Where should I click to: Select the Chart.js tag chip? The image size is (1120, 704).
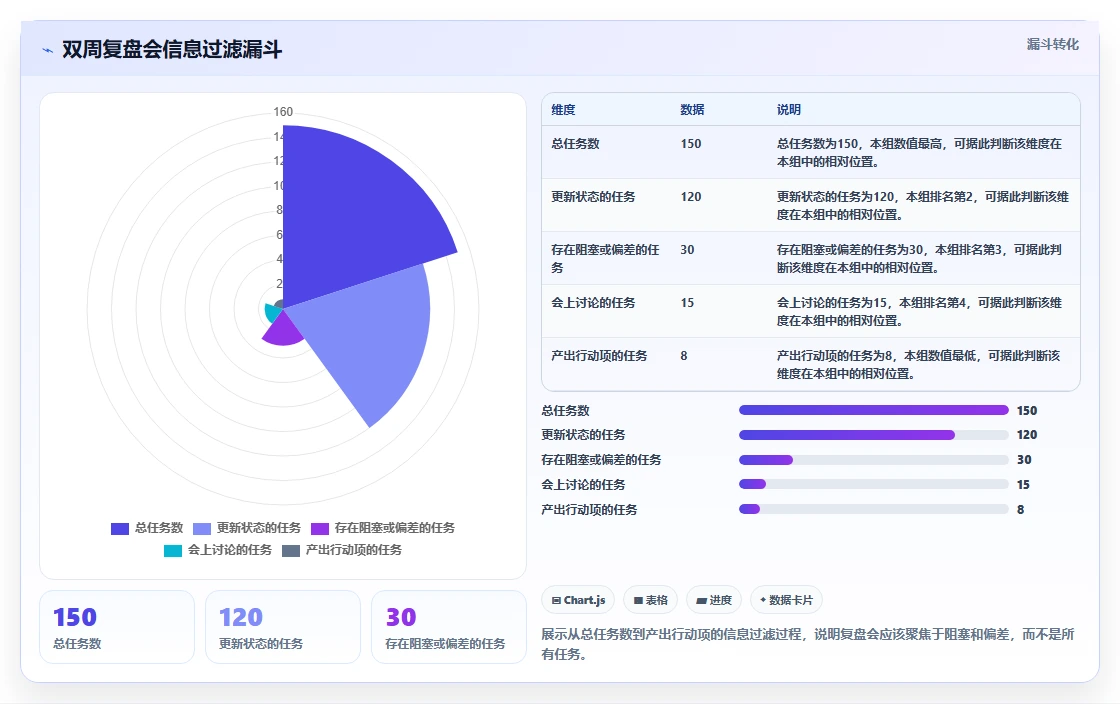pos(578,600)
